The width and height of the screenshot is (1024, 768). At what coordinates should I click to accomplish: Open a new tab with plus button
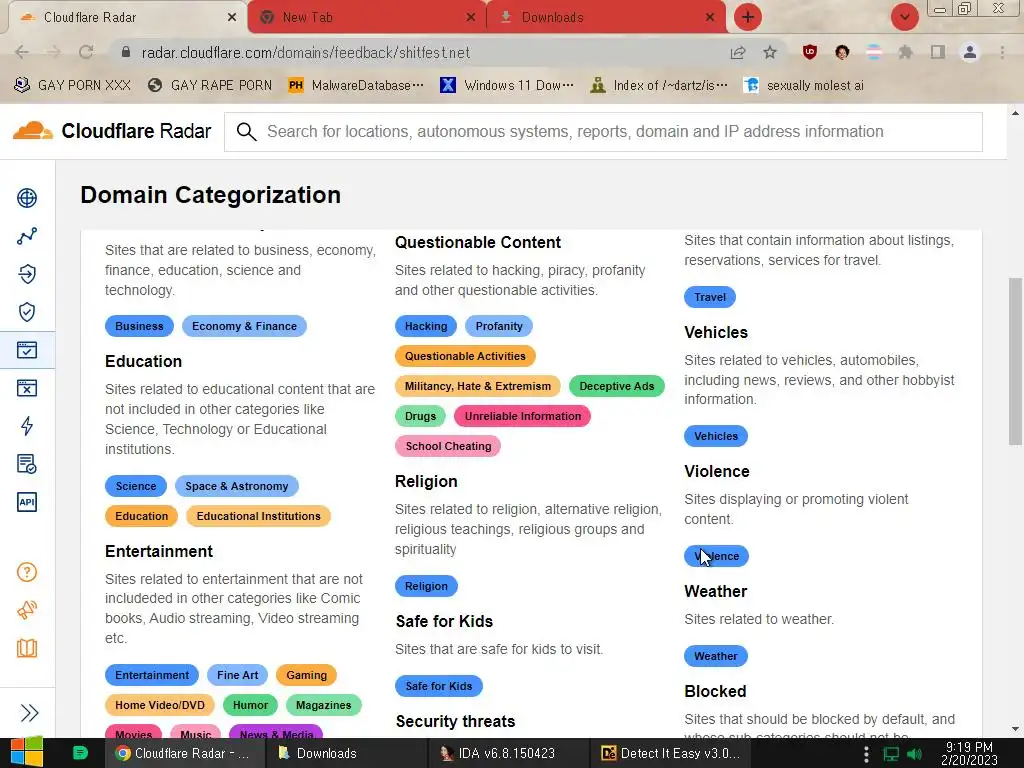(748, 17)
